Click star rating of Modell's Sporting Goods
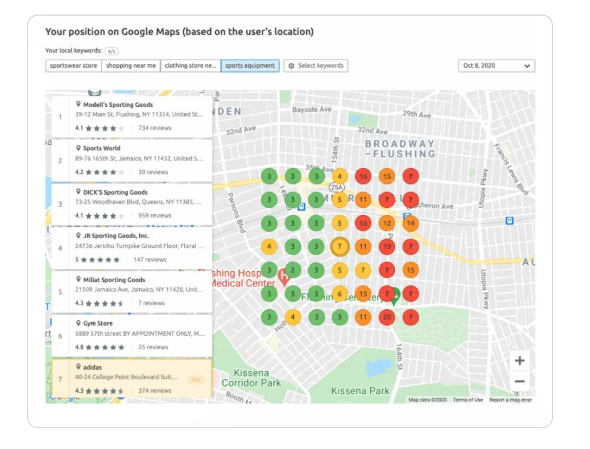The image size is (590, 449). point(105,128)
